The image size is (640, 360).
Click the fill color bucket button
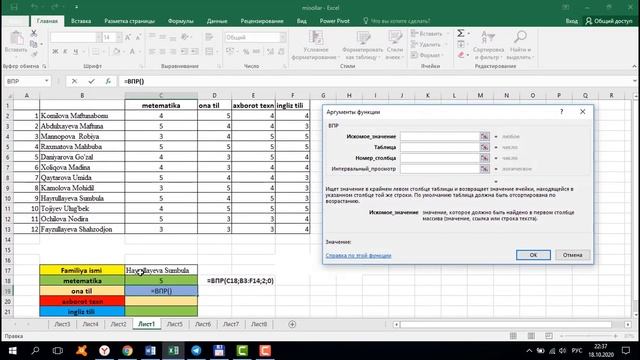click(116, 51)
